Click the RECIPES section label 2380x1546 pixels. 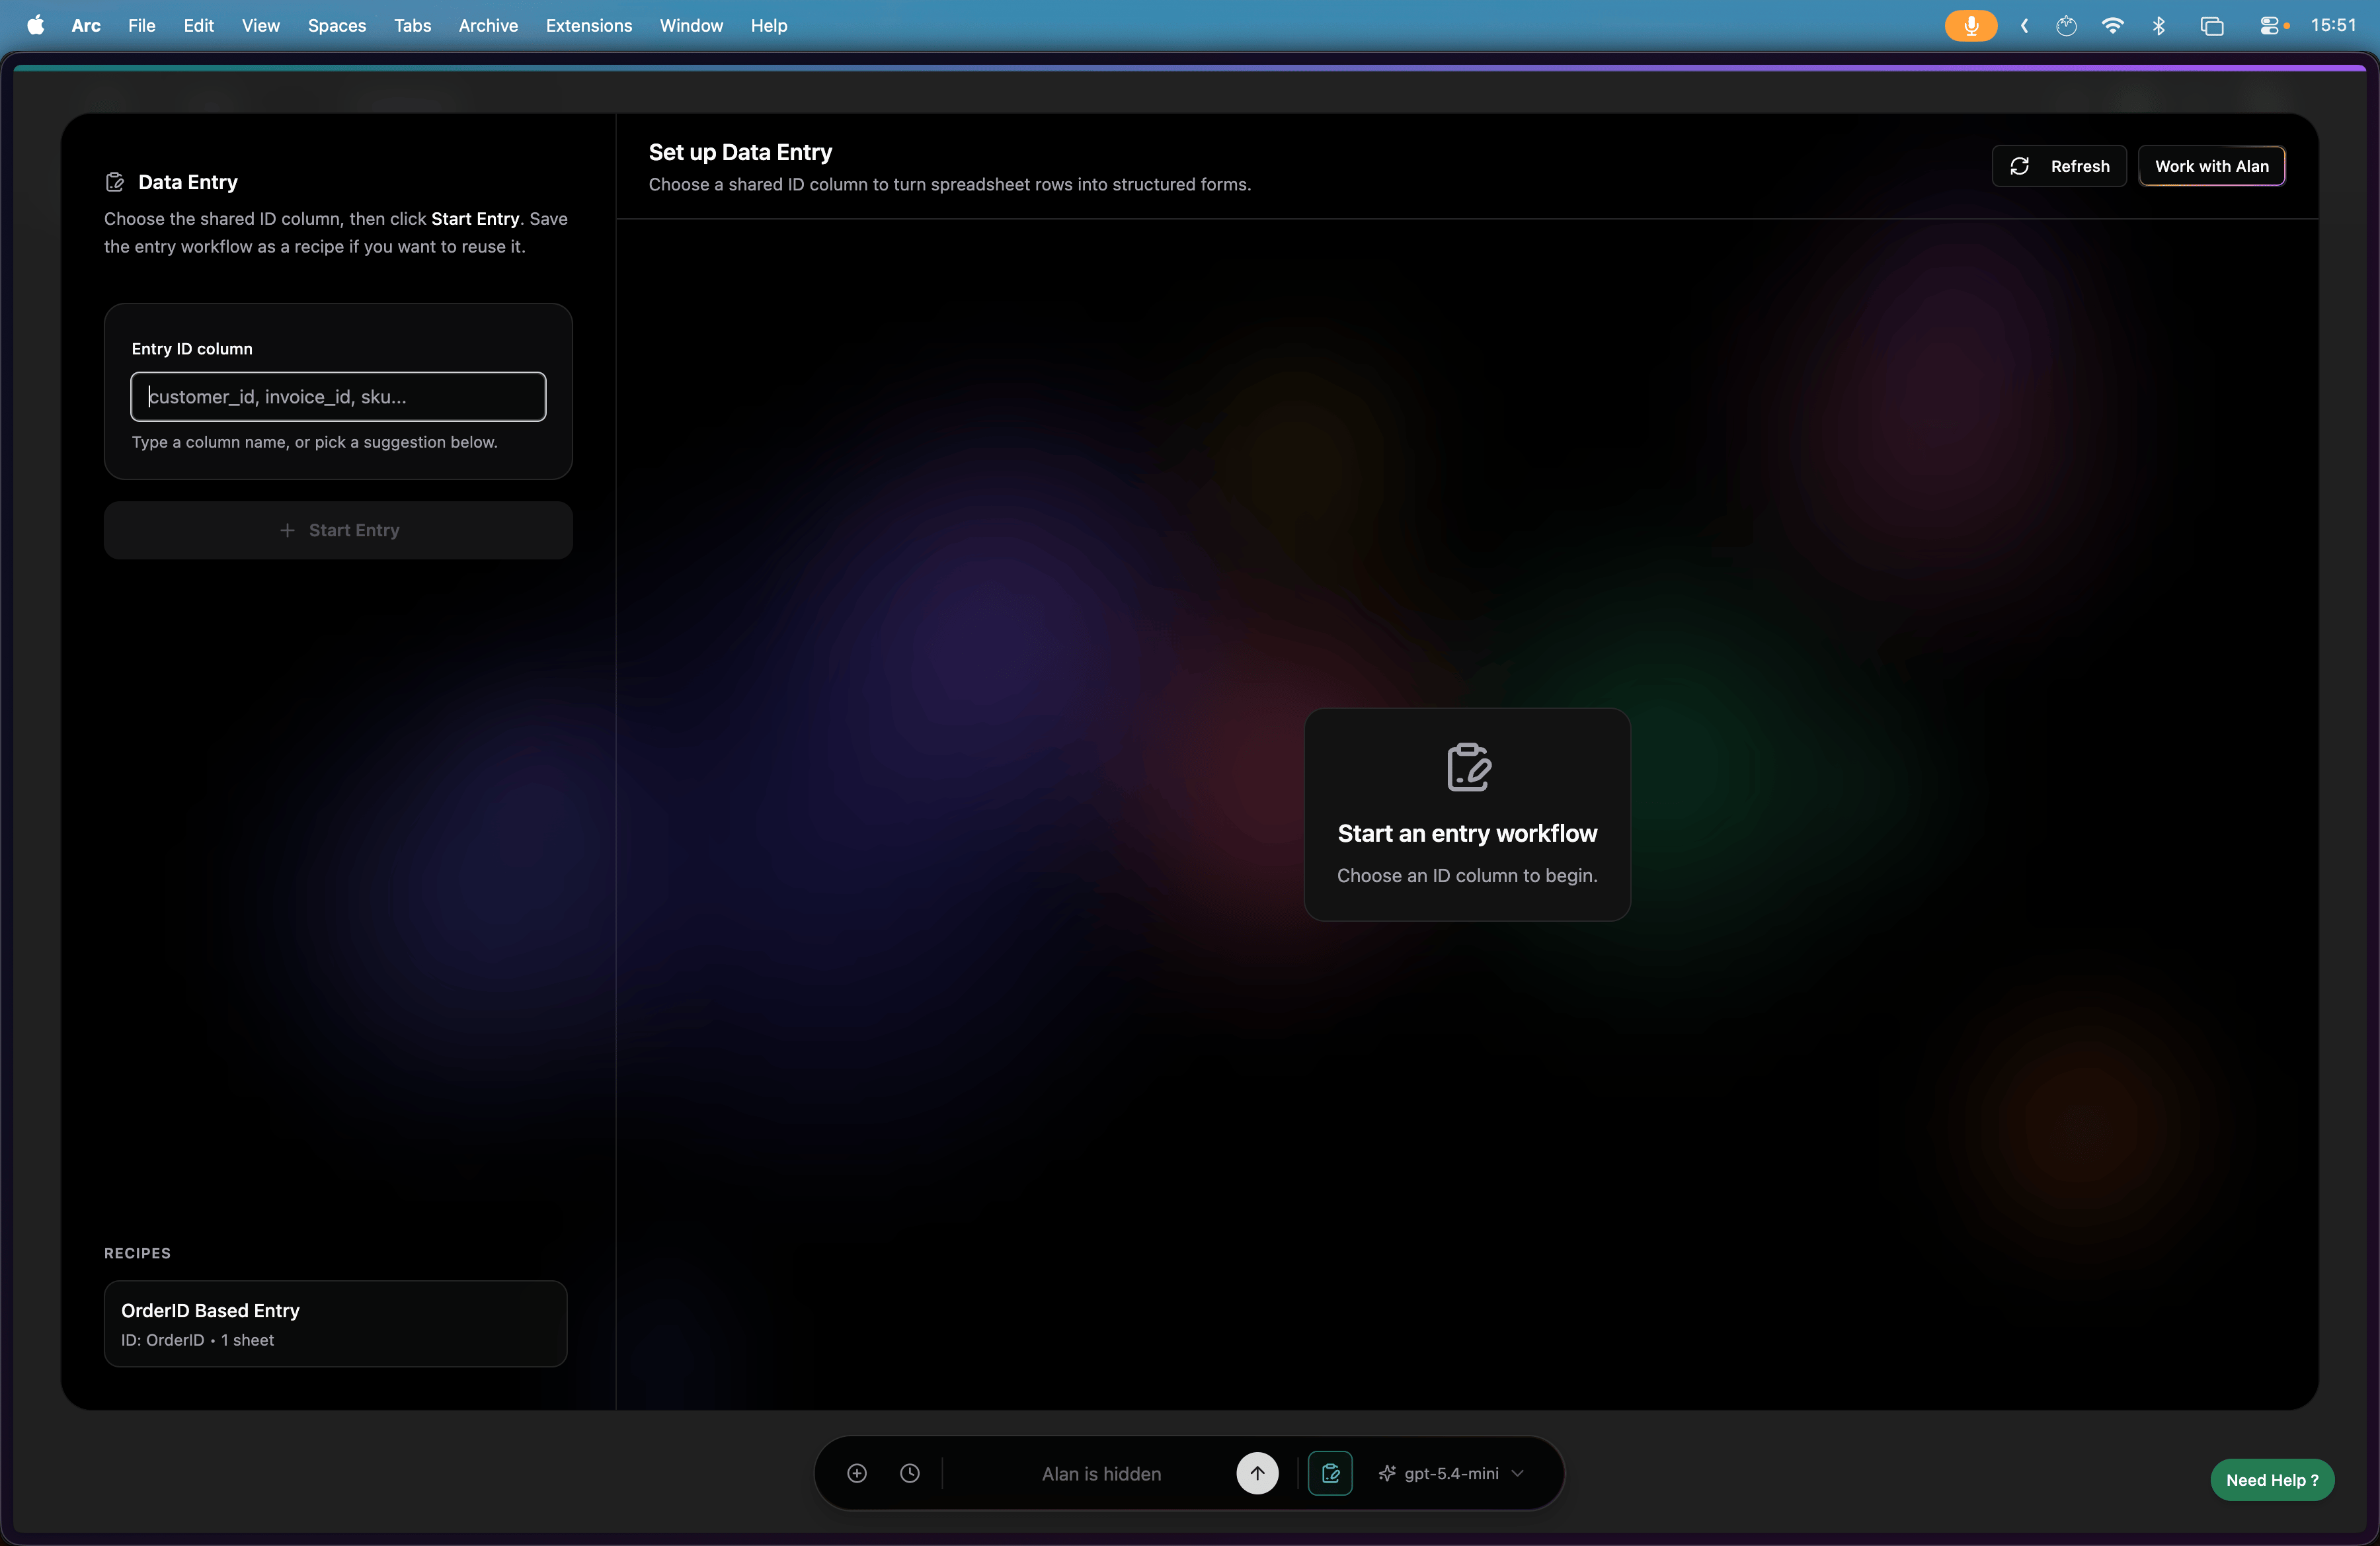tap(137, 1253)
